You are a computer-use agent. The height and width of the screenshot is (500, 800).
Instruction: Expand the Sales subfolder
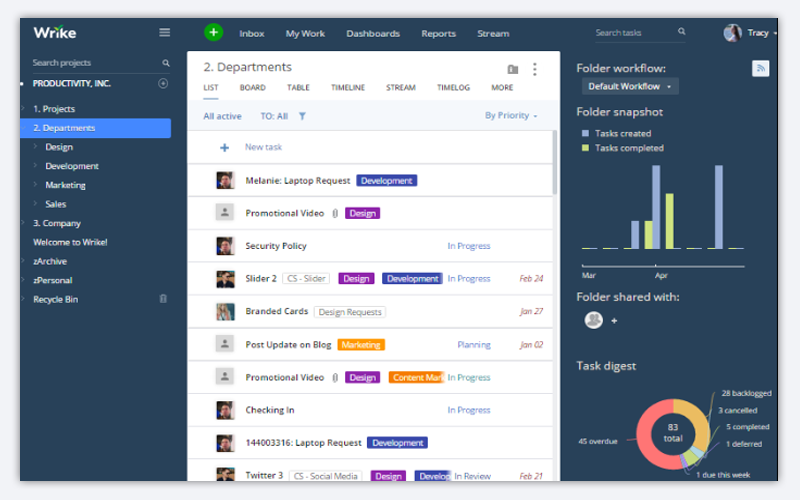point(36,204)
